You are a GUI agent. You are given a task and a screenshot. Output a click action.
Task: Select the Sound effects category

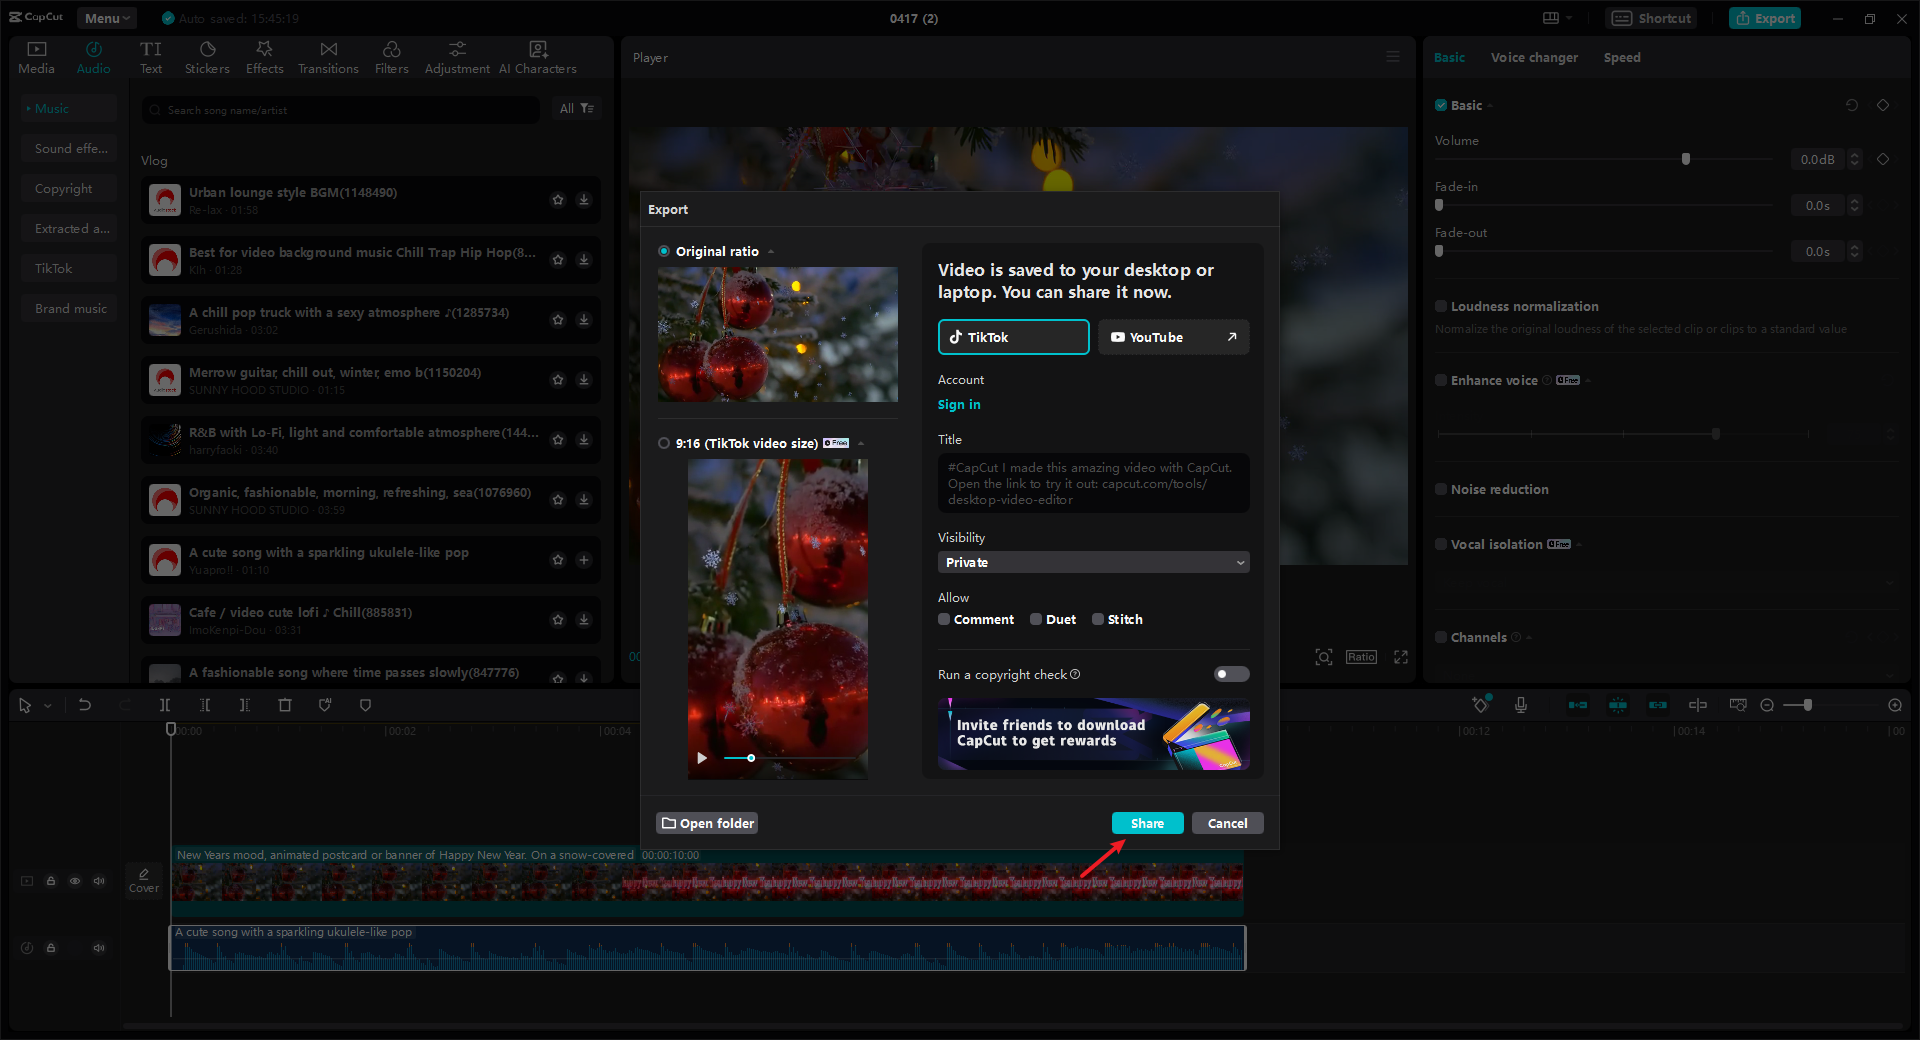pyautogui.click(x=70, y=149)
